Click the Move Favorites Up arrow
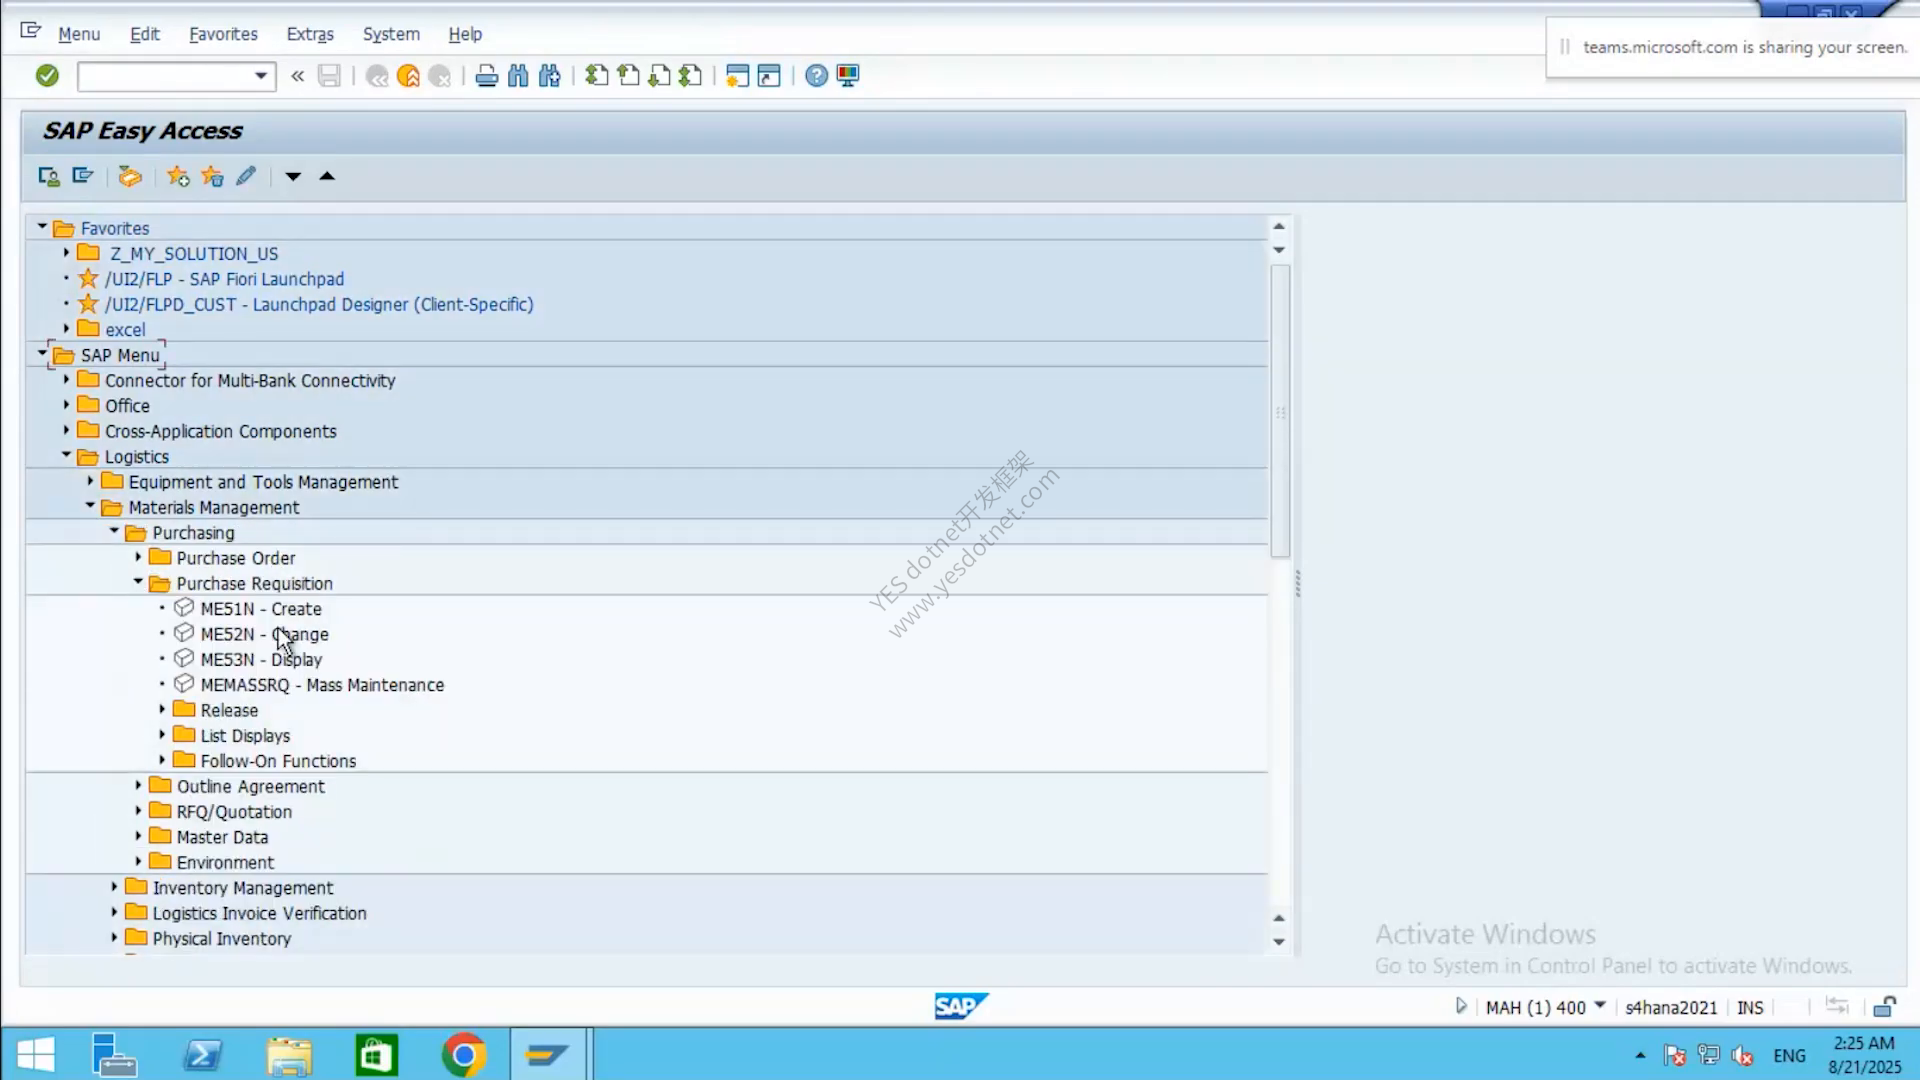 point(327,177)
